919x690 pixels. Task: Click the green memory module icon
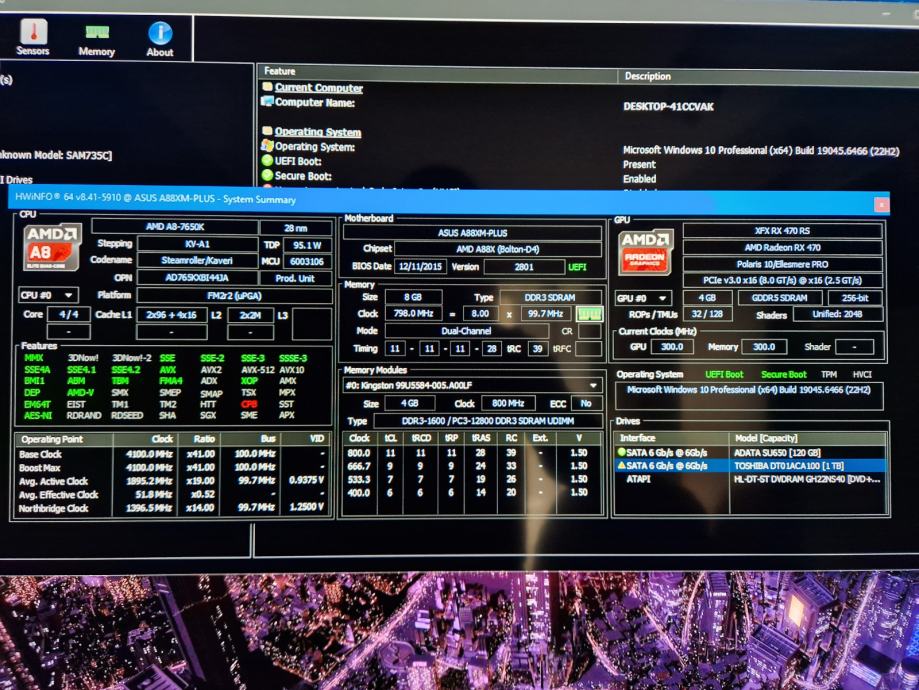[589, 314]
